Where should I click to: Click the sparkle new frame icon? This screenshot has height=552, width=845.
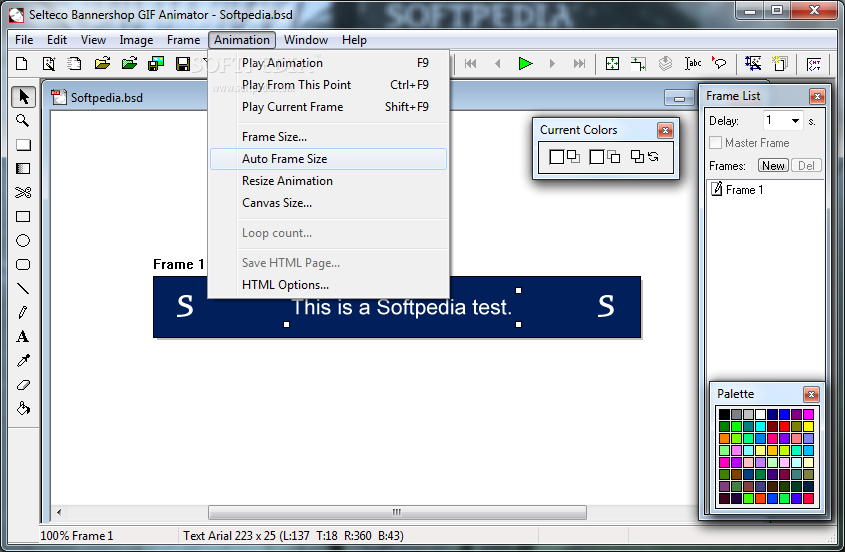(779, 64)
